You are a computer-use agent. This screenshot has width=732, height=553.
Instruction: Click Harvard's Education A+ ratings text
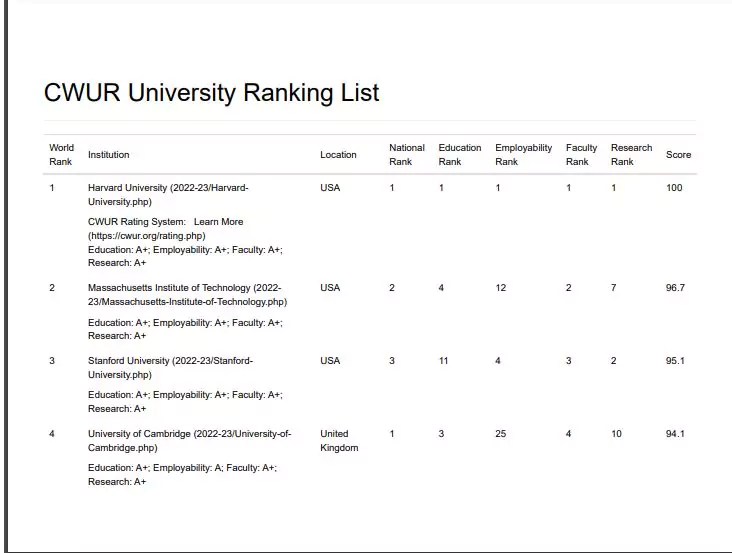185,256
